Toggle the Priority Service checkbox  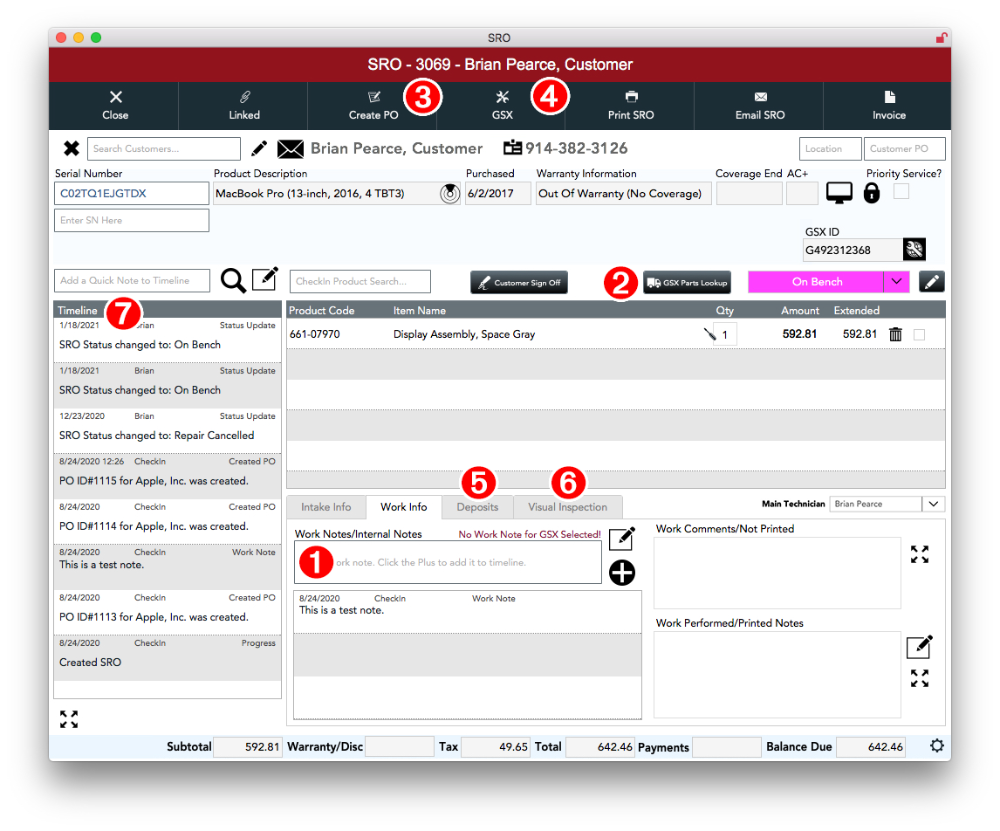901,192
